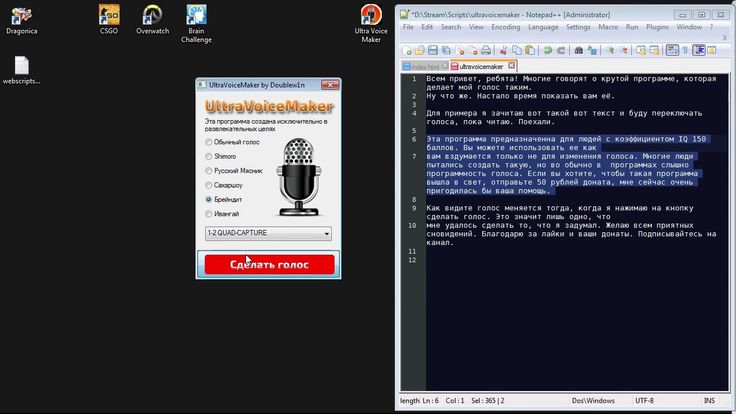736x414 pixels.
Task: Click the New file toolbar icon
Action: [x=407, y=50]
